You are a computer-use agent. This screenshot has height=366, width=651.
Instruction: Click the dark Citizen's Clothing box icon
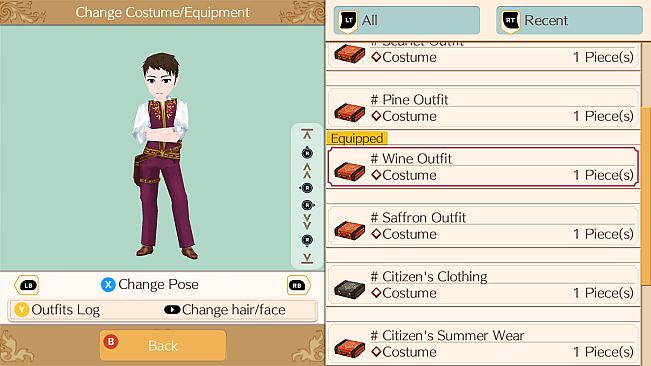(x=350, y=289)
